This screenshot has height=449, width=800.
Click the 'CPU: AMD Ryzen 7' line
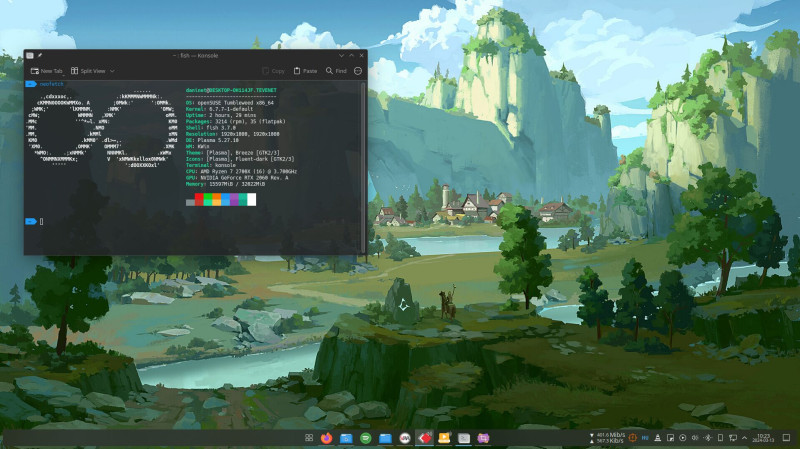[241, 171]
